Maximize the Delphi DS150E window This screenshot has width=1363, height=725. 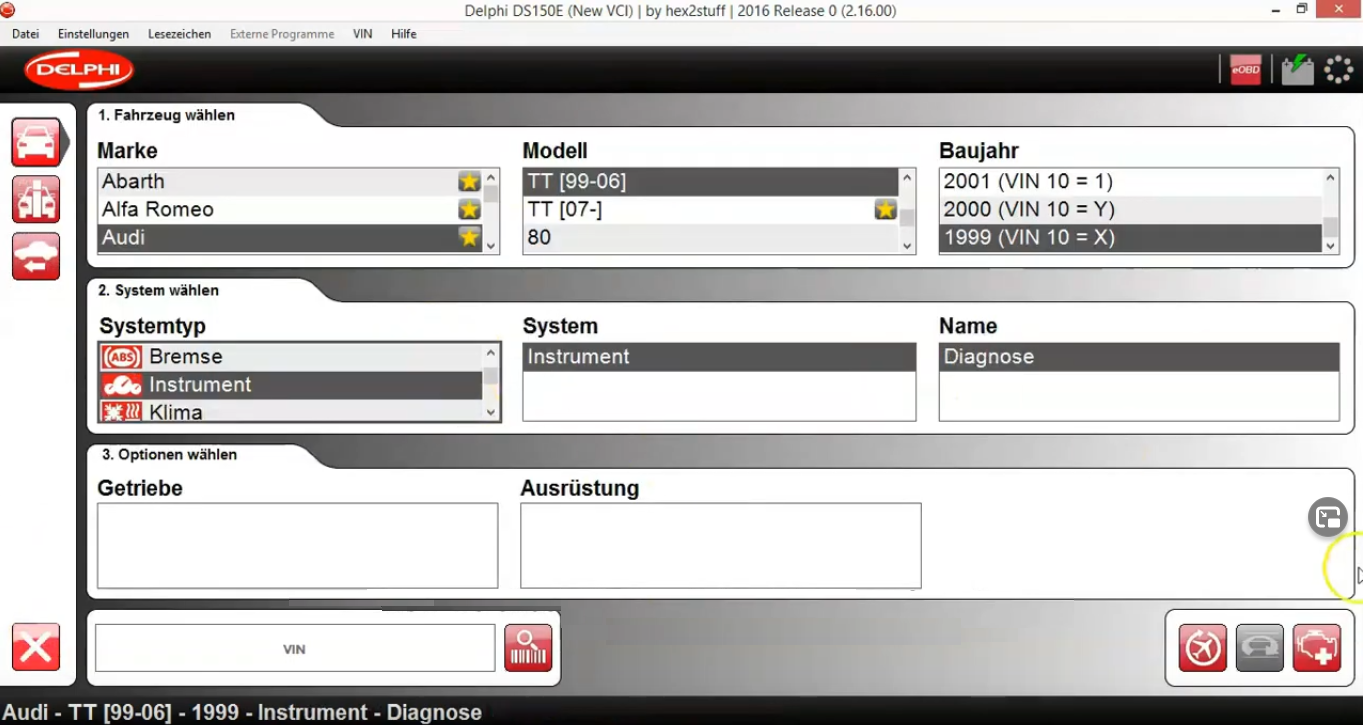pyautogui.click(x=1302, y=10)
